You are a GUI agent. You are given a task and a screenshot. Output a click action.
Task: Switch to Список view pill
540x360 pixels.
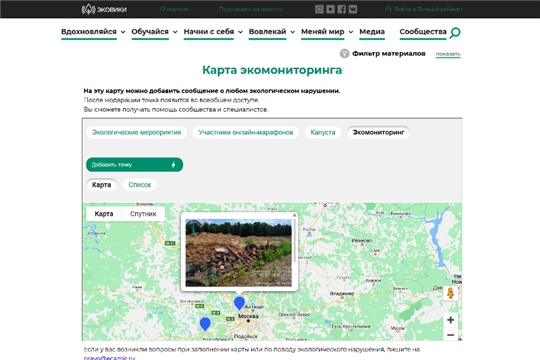(139, 185)
